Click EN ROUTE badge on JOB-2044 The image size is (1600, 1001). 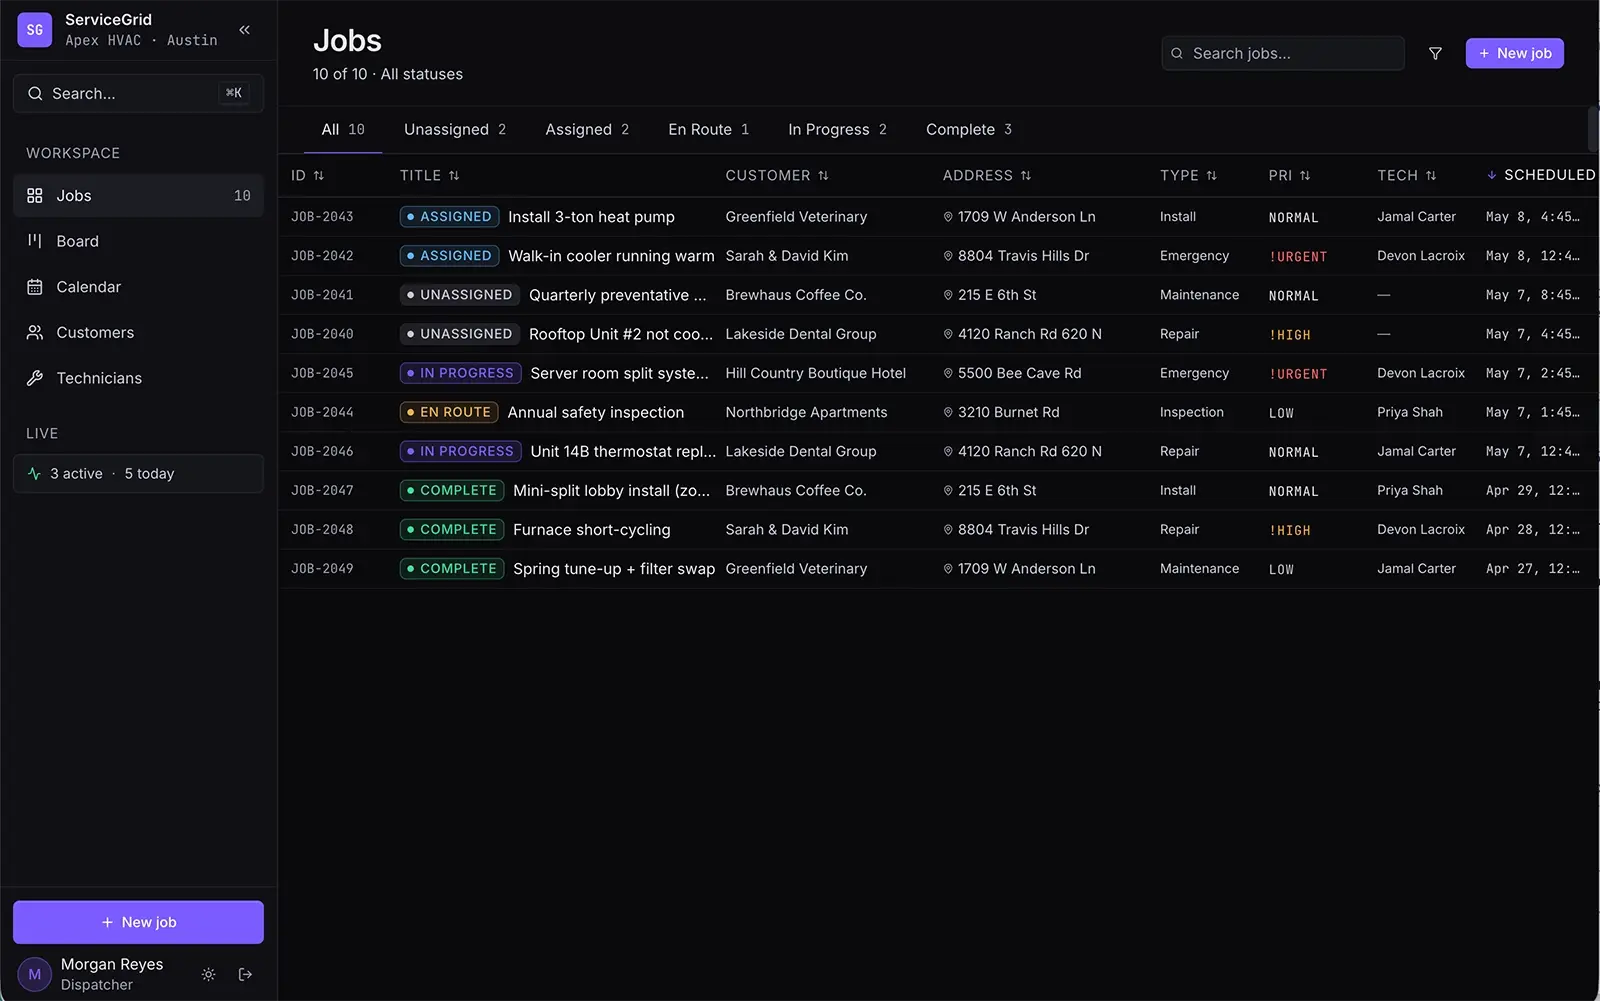point(449,412)
